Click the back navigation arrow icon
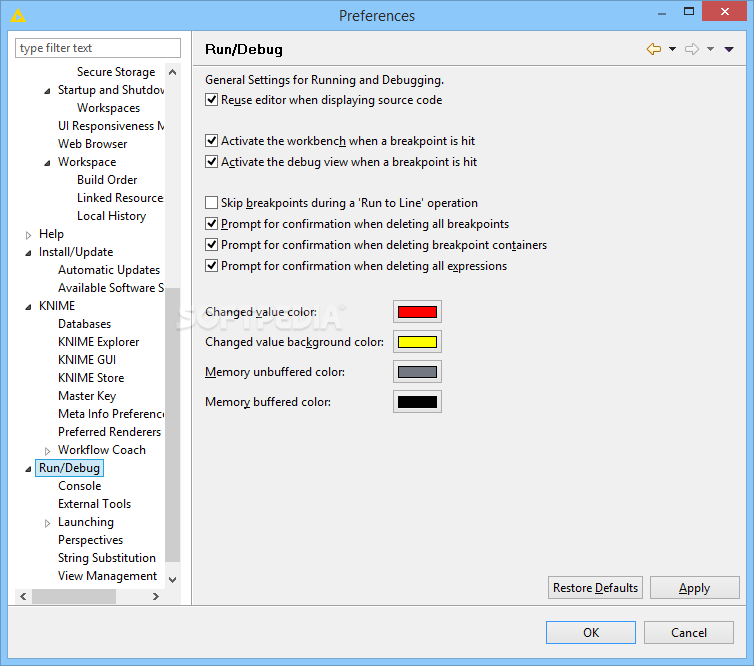The width and height of the screenshot is (754, 666). point(654,49)
